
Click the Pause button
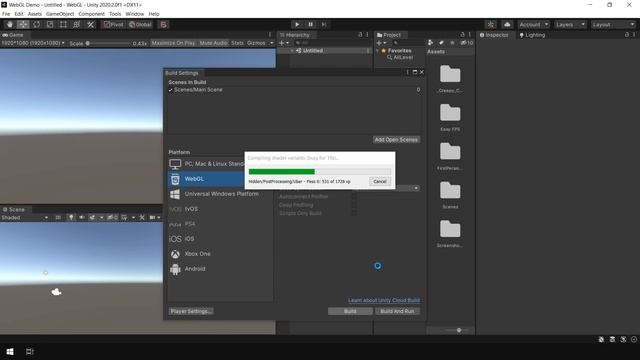click(x=311, y=24)
